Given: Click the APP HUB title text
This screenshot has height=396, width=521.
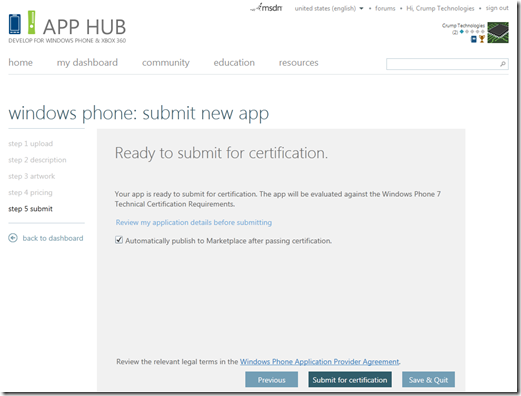Looking at the screenshot, I should pos(85,27).
